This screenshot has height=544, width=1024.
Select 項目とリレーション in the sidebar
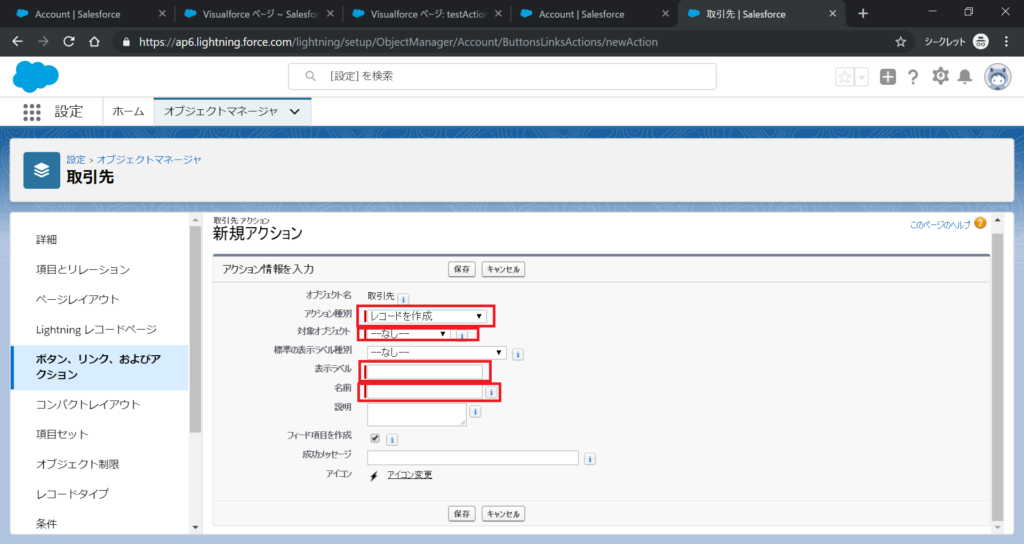pos(83,270)
